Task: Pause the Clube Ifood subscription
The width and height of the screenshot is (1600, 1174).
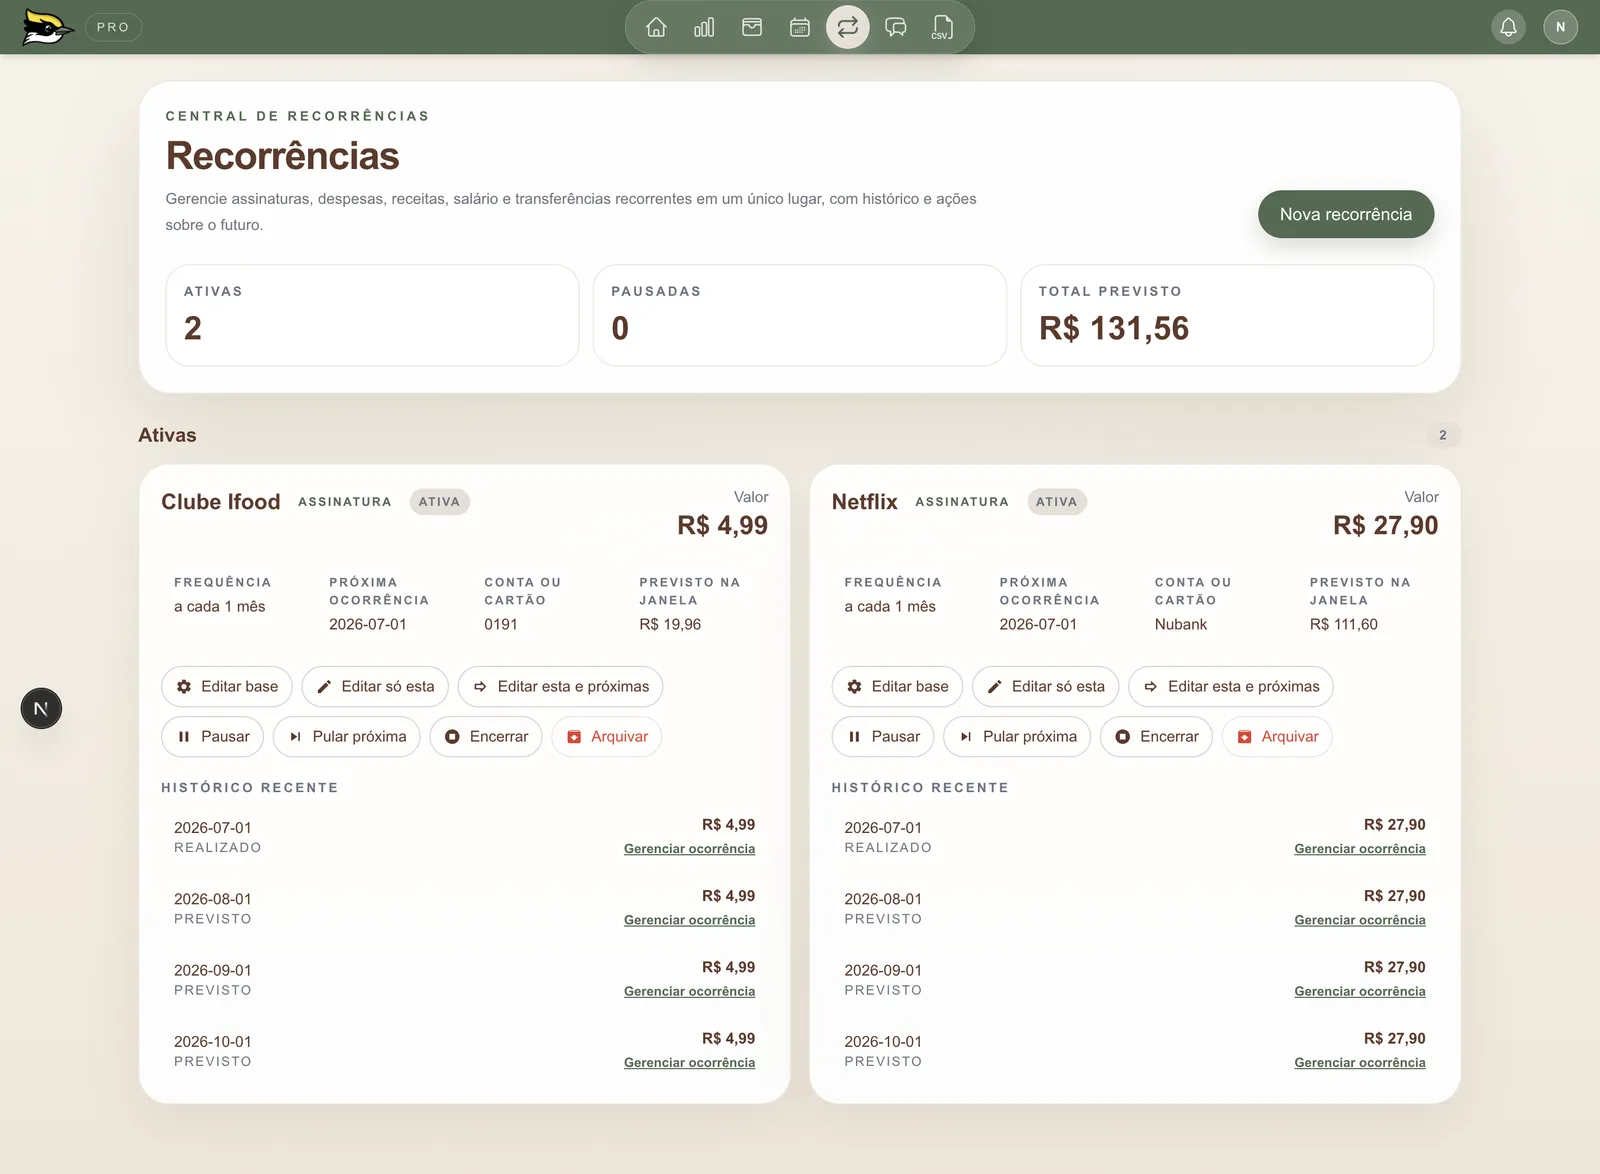Action: (x=213, y=737)
